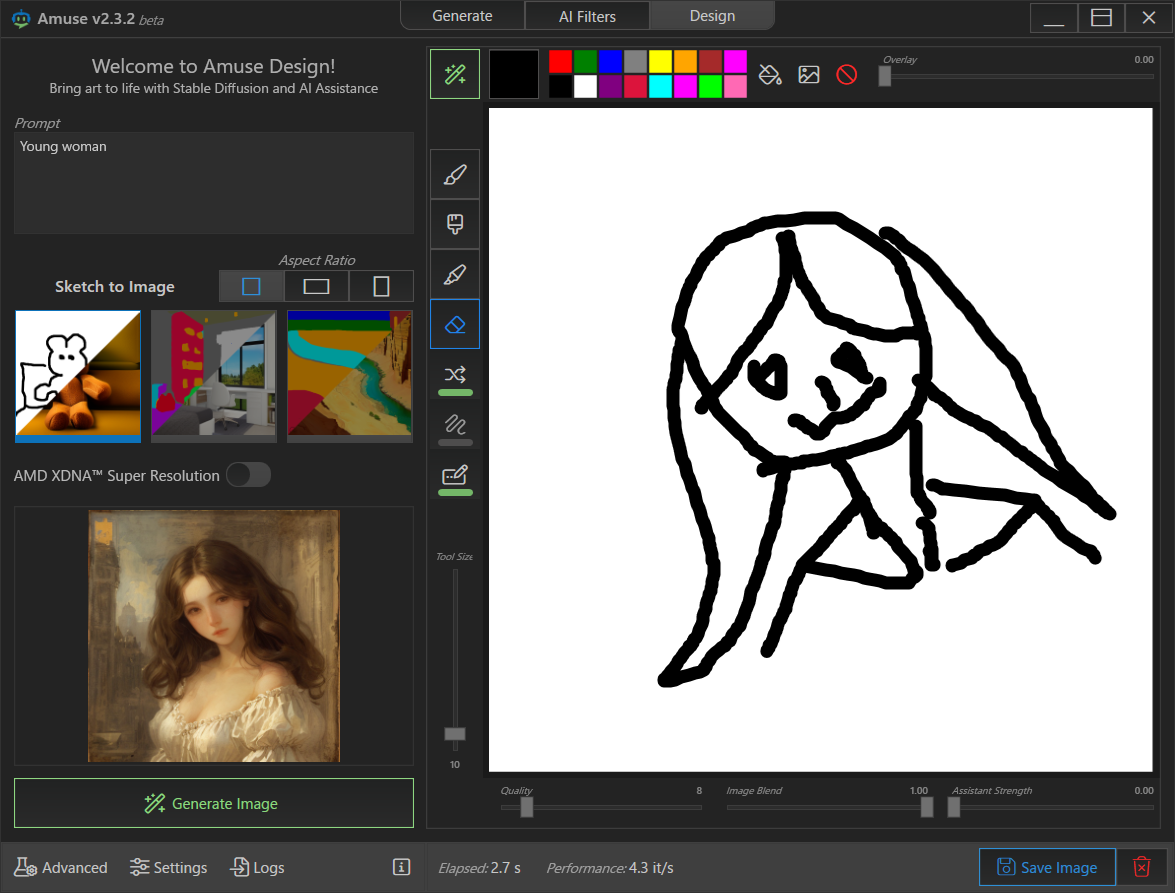
Task: Click the Save Image button
Action: (1047, 867)
